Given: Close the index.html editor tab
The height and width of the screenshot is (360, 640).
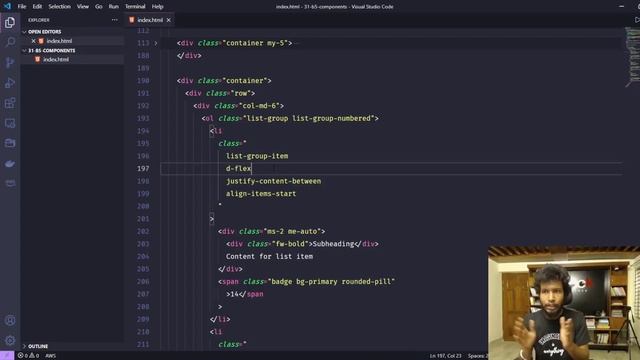Looking at the screenshot, I should [x=169, y=20].
